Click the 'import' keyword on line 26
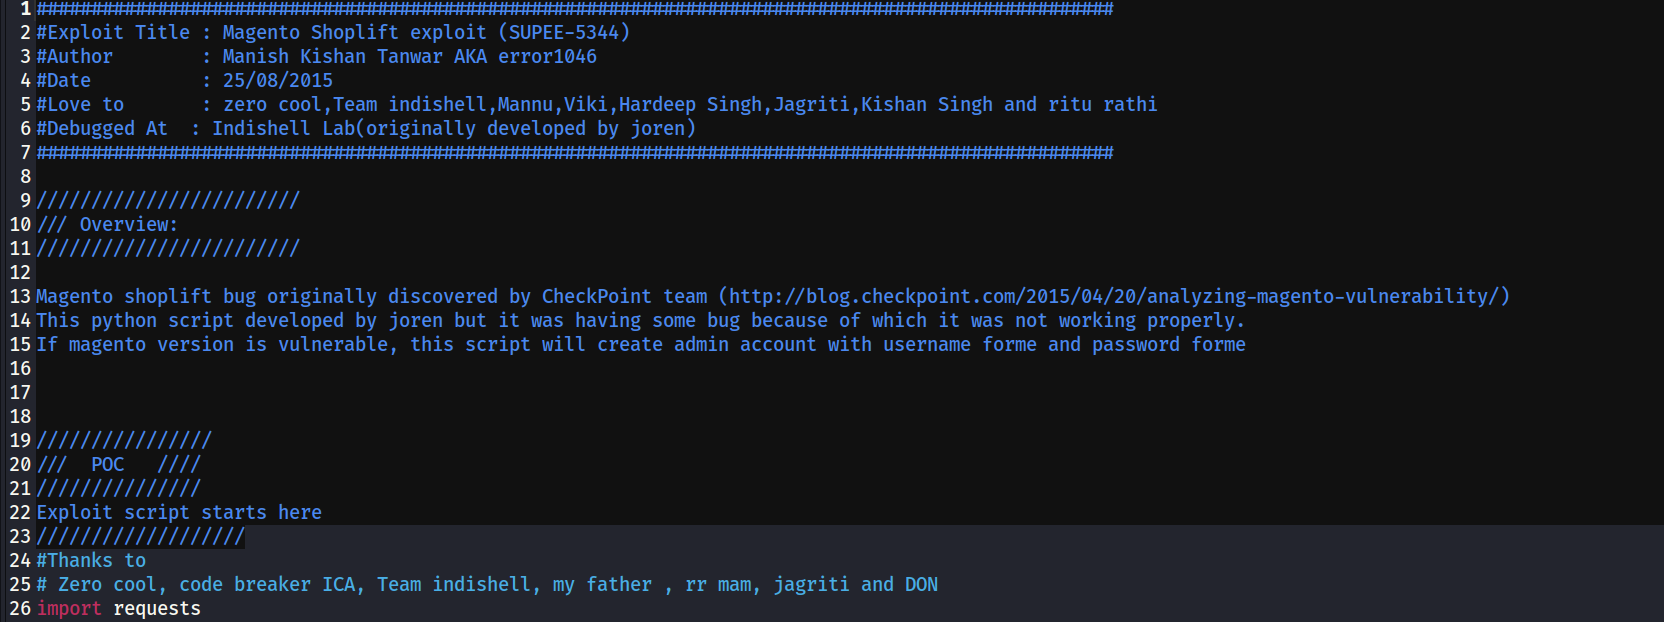The width and height of the screenshot is (1664, 622). pyautogui.click(x=69, y=609)
